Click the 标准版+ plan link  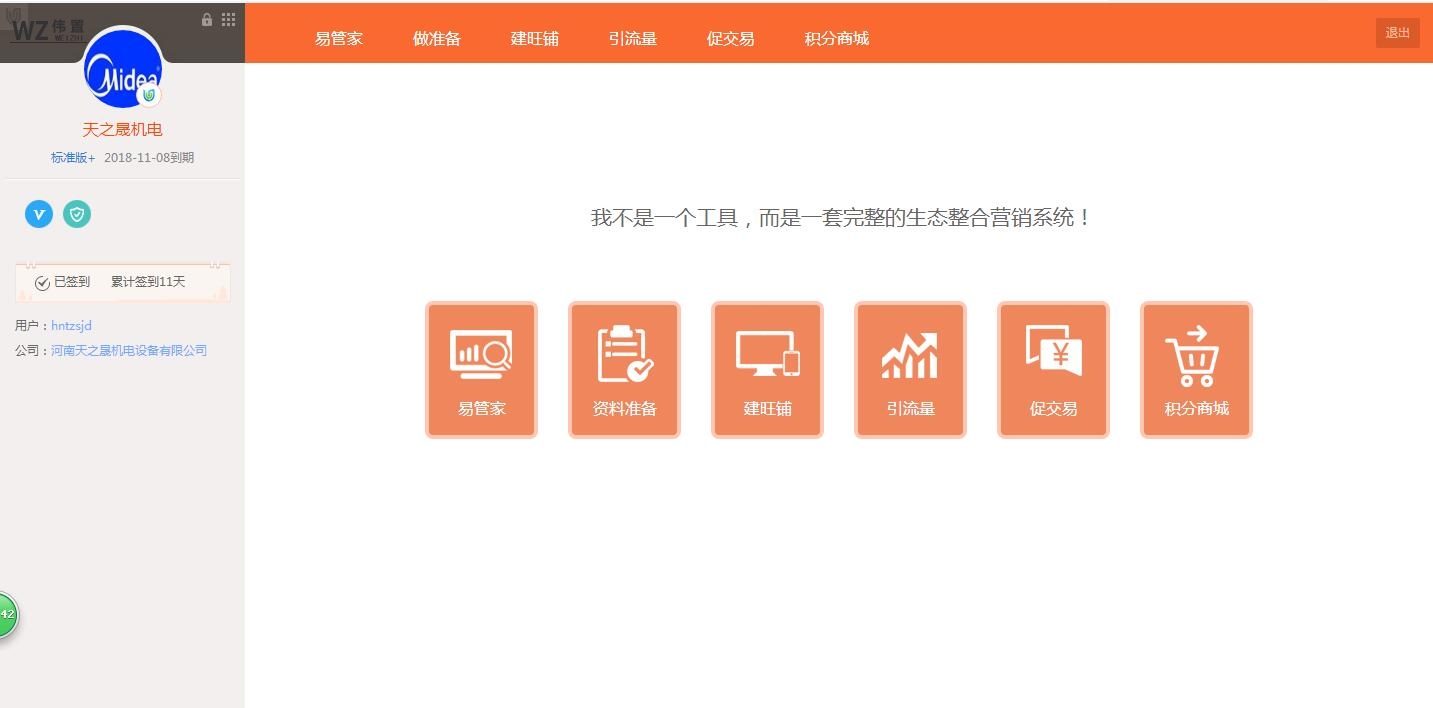tap(73, 158)
